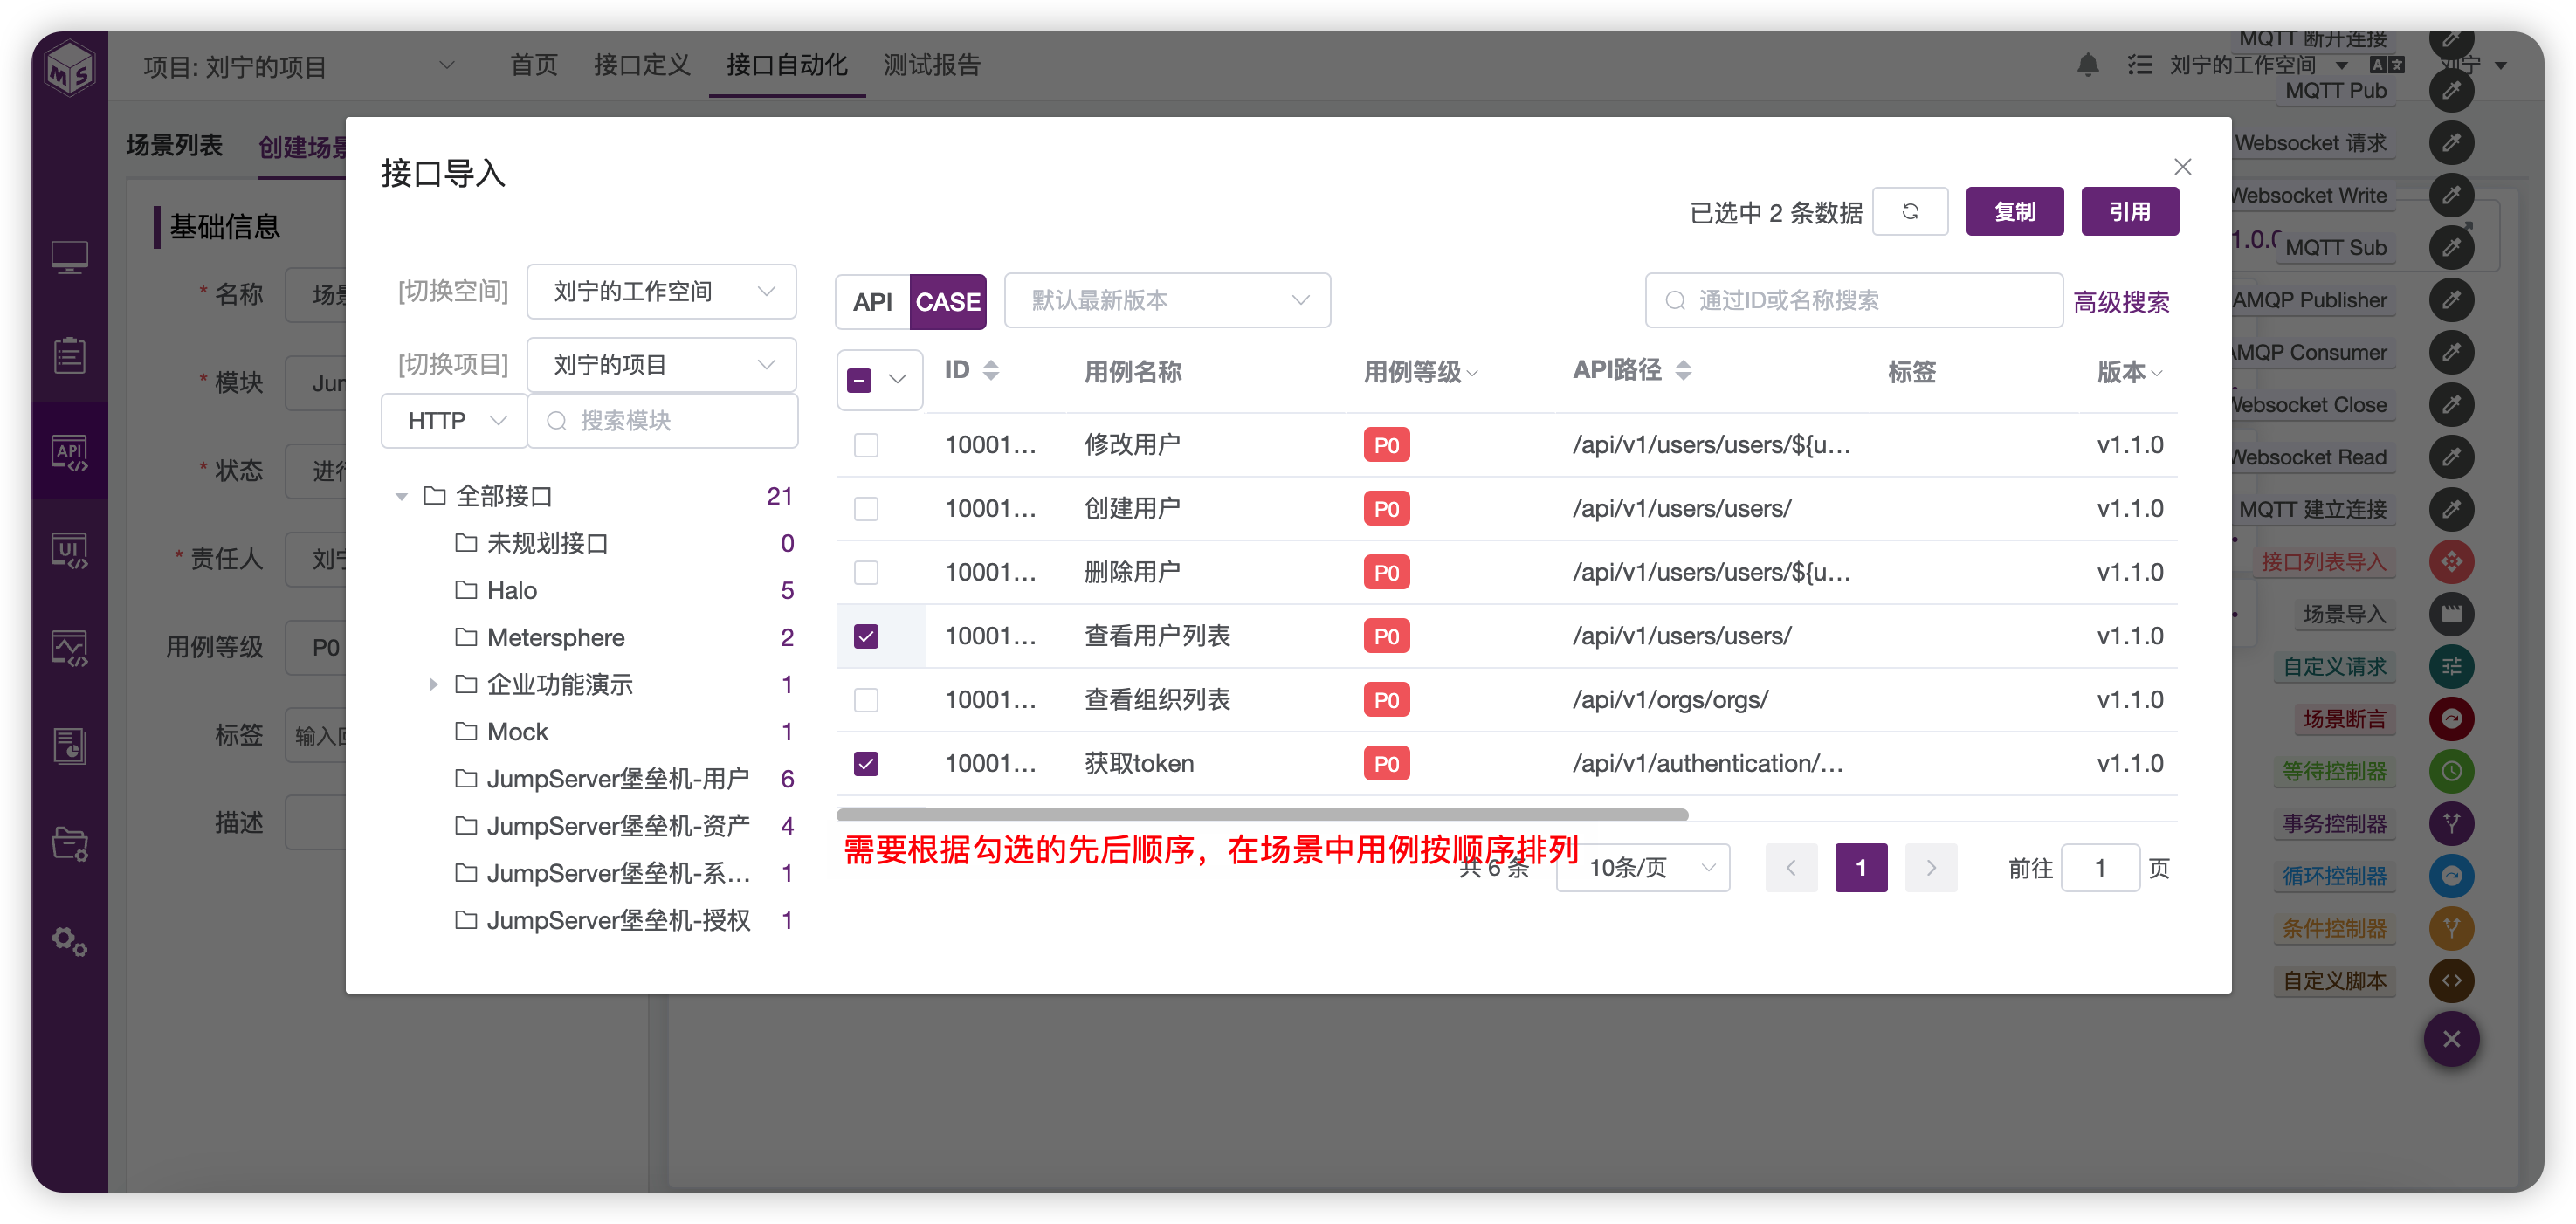
Task: Select the 循环控制器 loop controller icon
Action: click(x=2451, y=876)
